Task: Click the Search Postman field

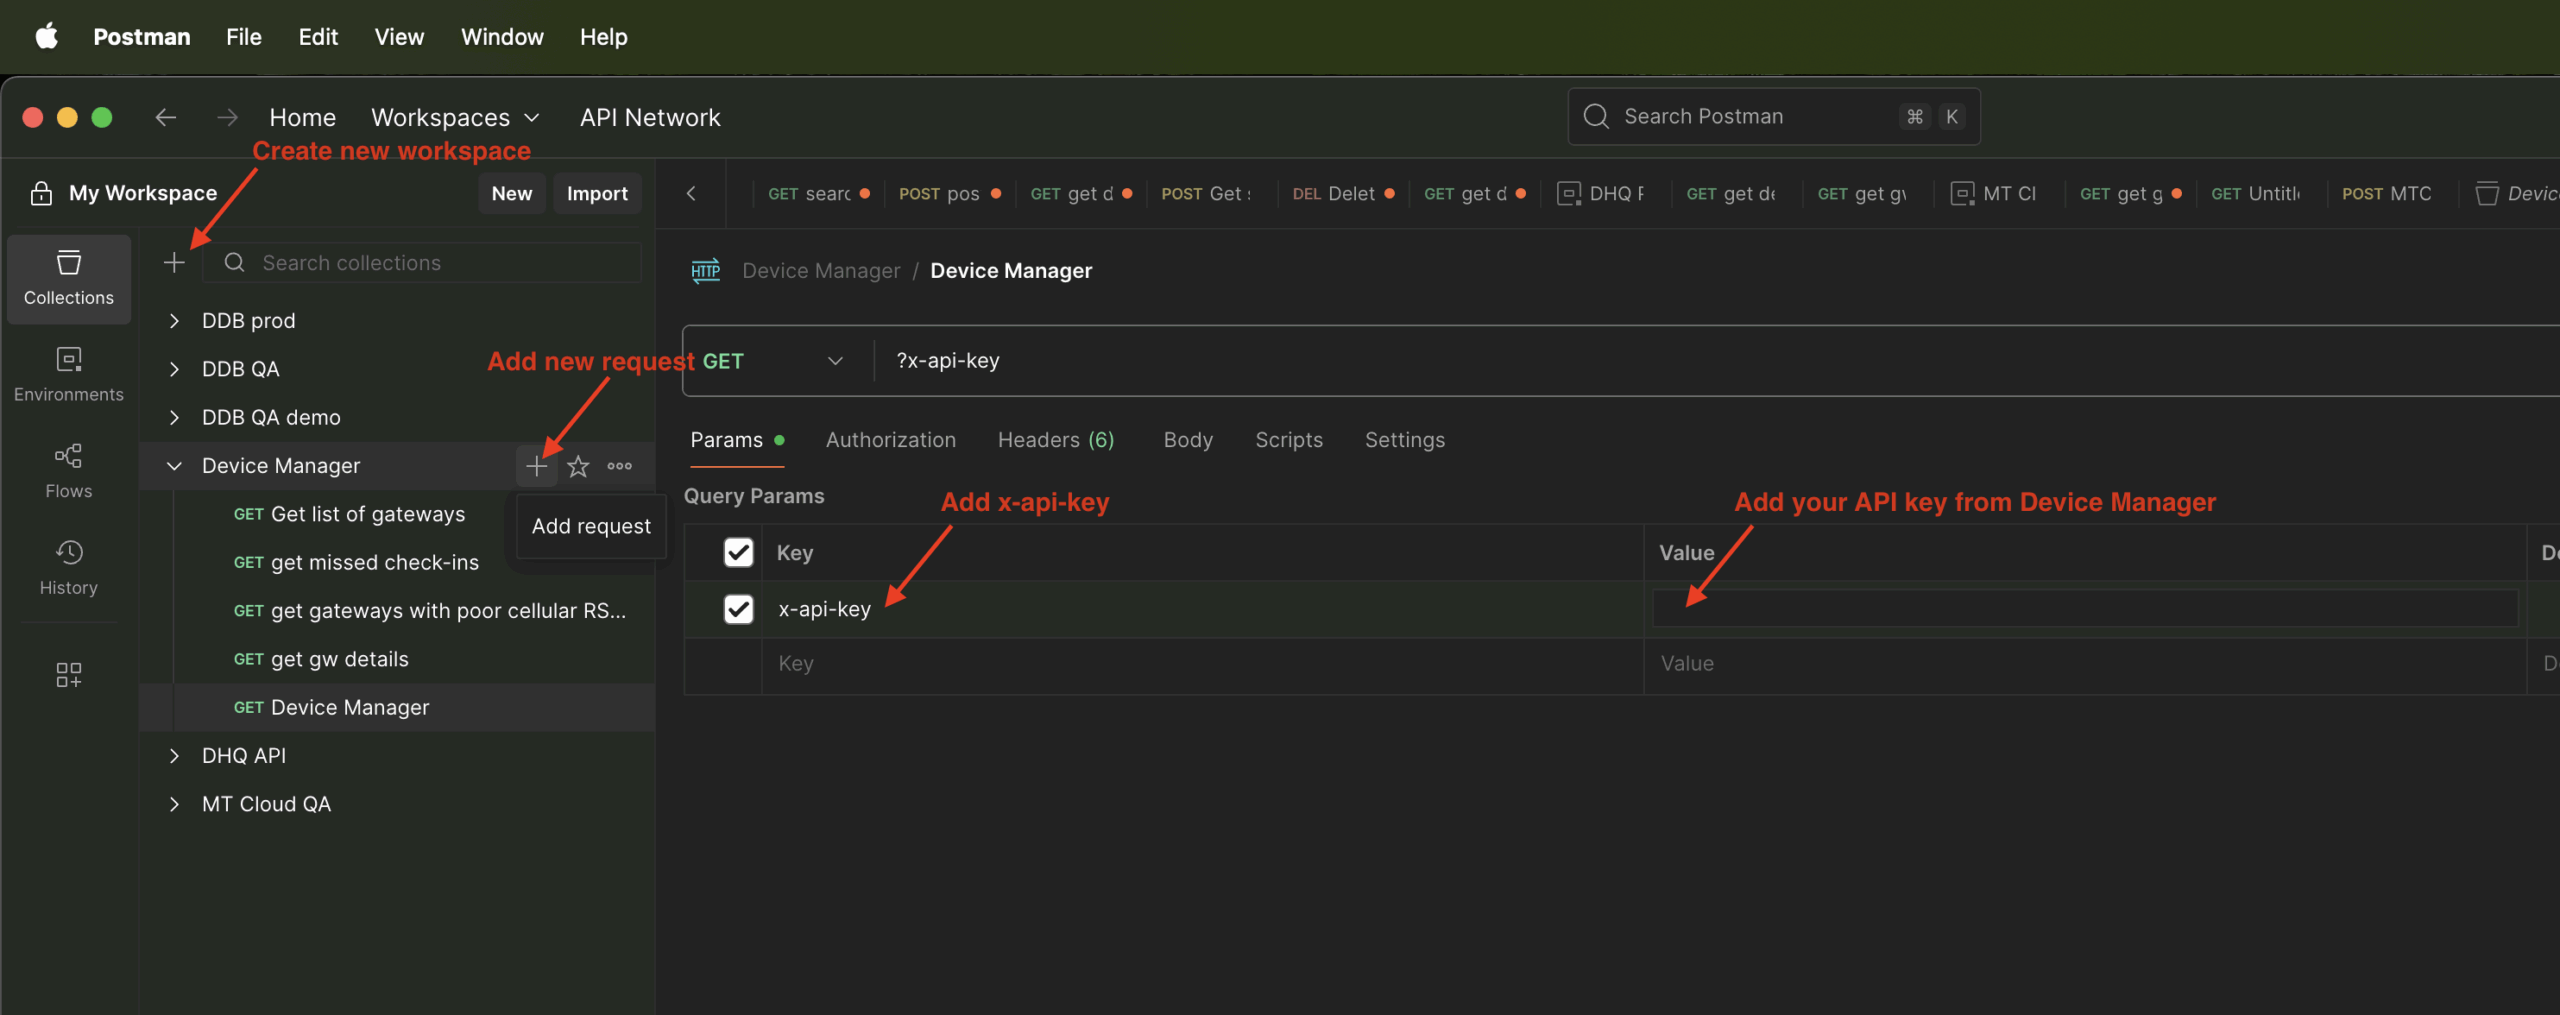Action: [1773, 116]
